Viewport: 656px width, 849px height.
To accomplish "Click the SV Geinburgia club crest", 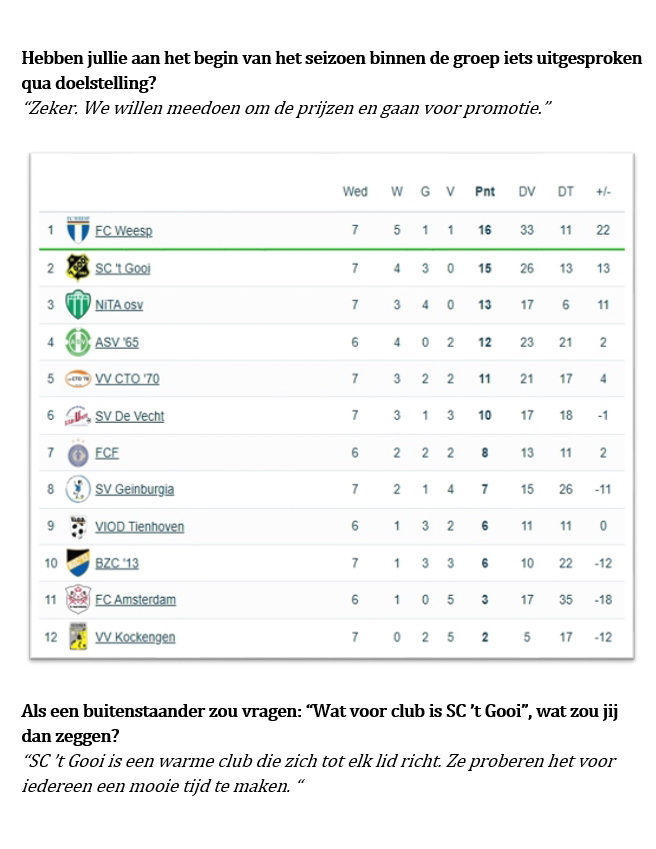I will (77, 489).
